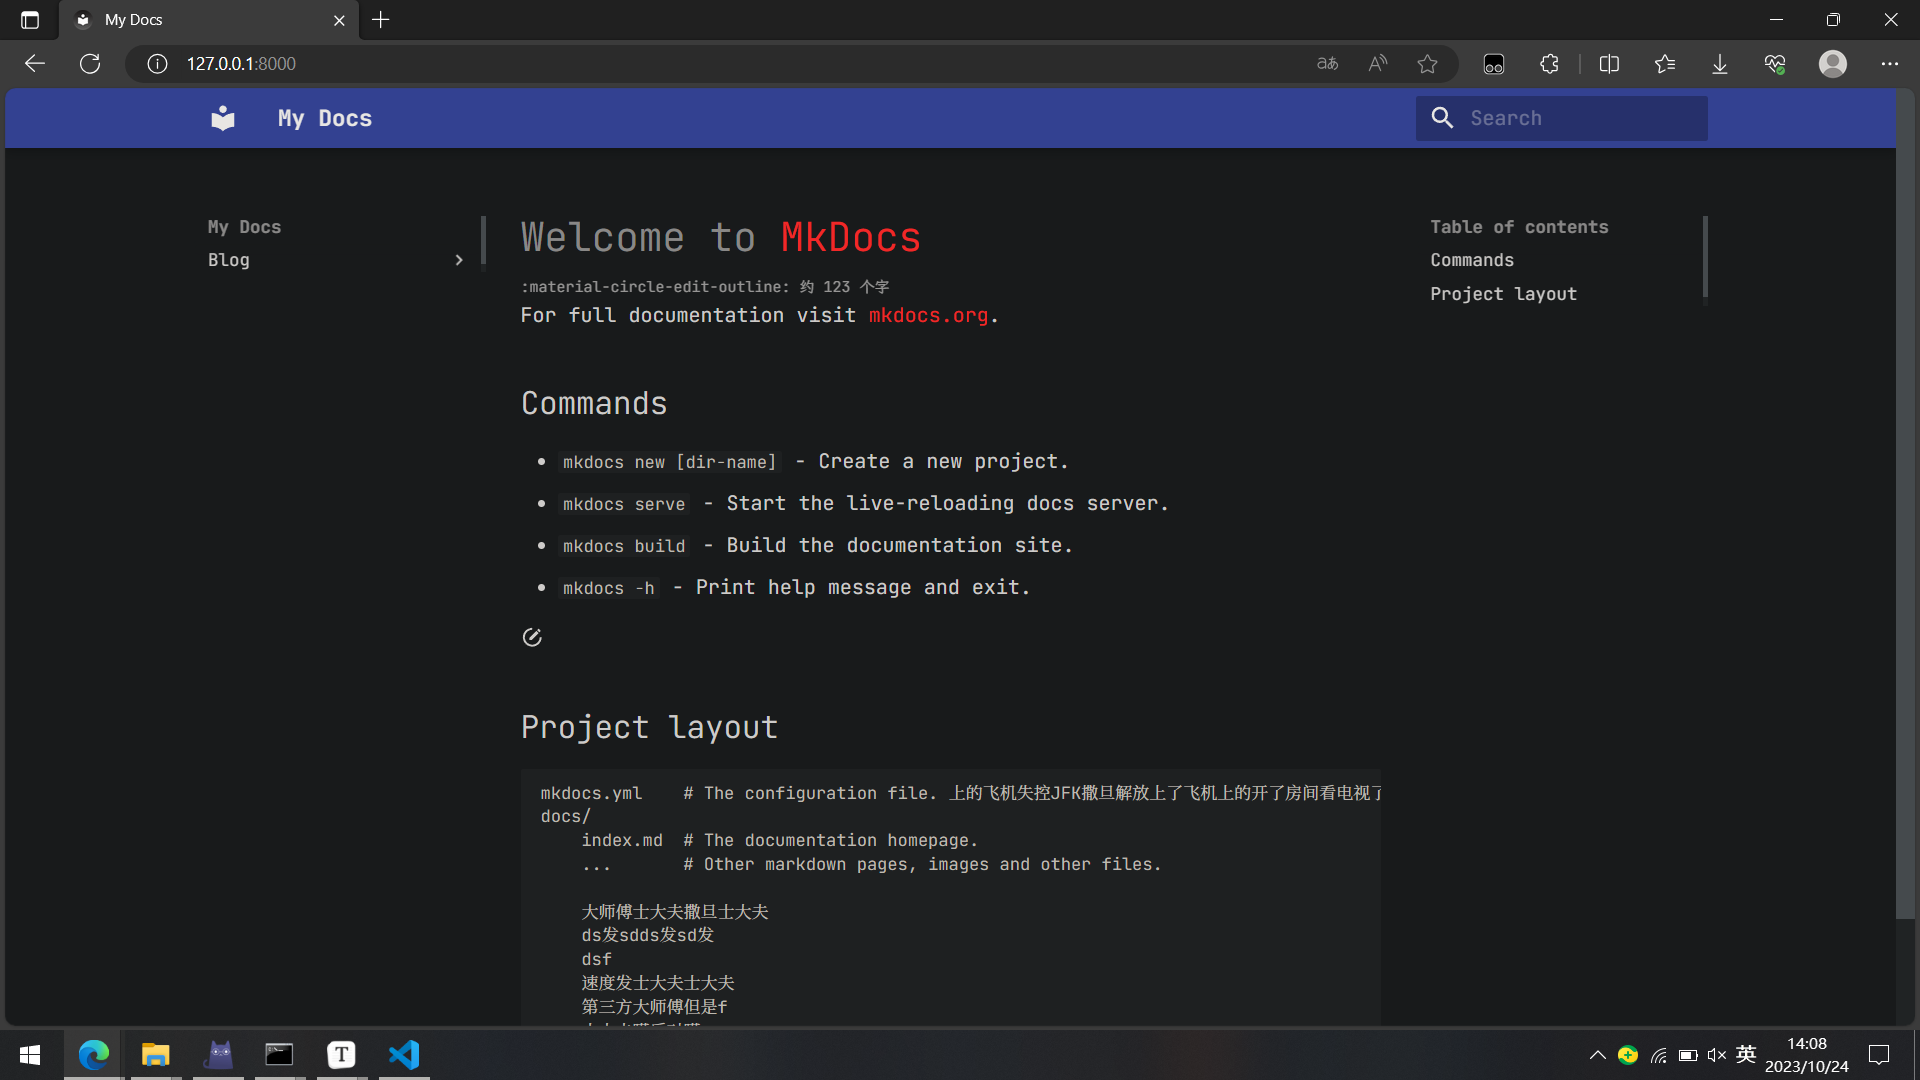The width and height of the screenshot is (1920, 1080).
Task: Open the browser downloads icon
Action: pos(1719,64)
